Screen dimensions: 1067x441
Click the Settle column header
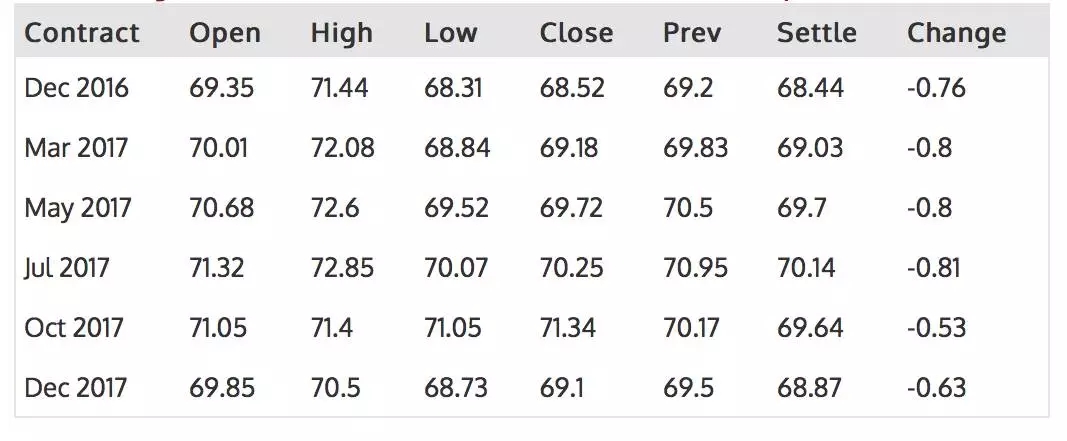click(x=816, y=33)
